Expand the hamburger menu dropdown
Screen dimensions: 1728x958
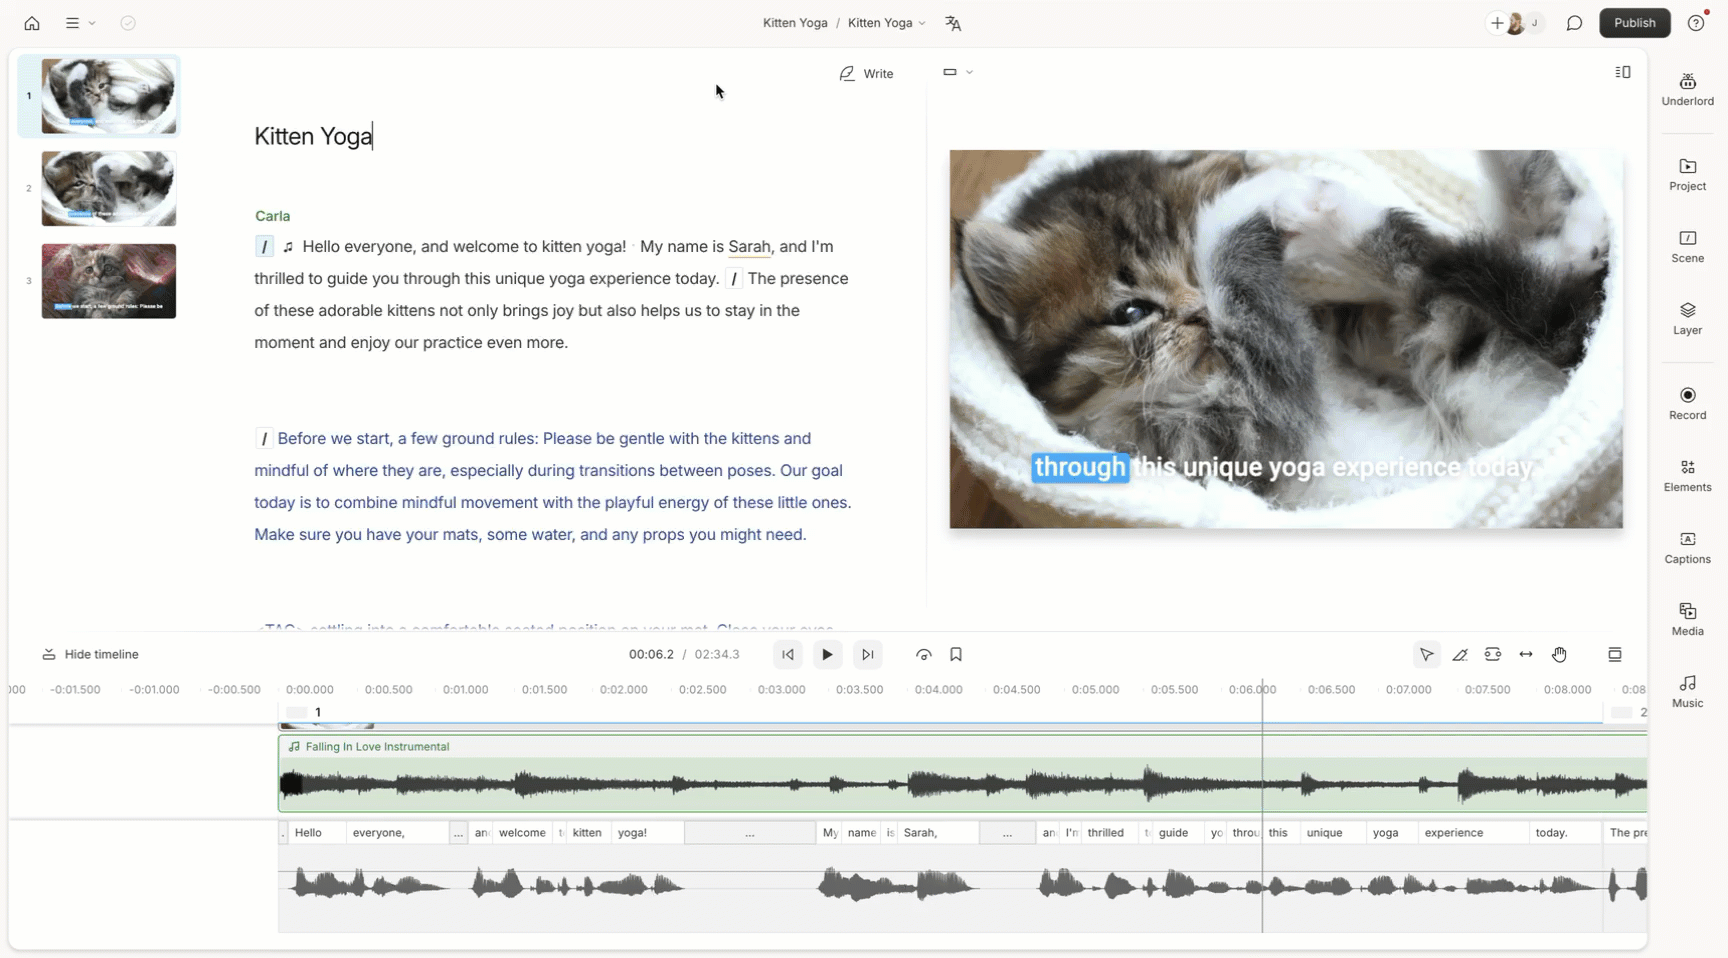tap(80, 23)
